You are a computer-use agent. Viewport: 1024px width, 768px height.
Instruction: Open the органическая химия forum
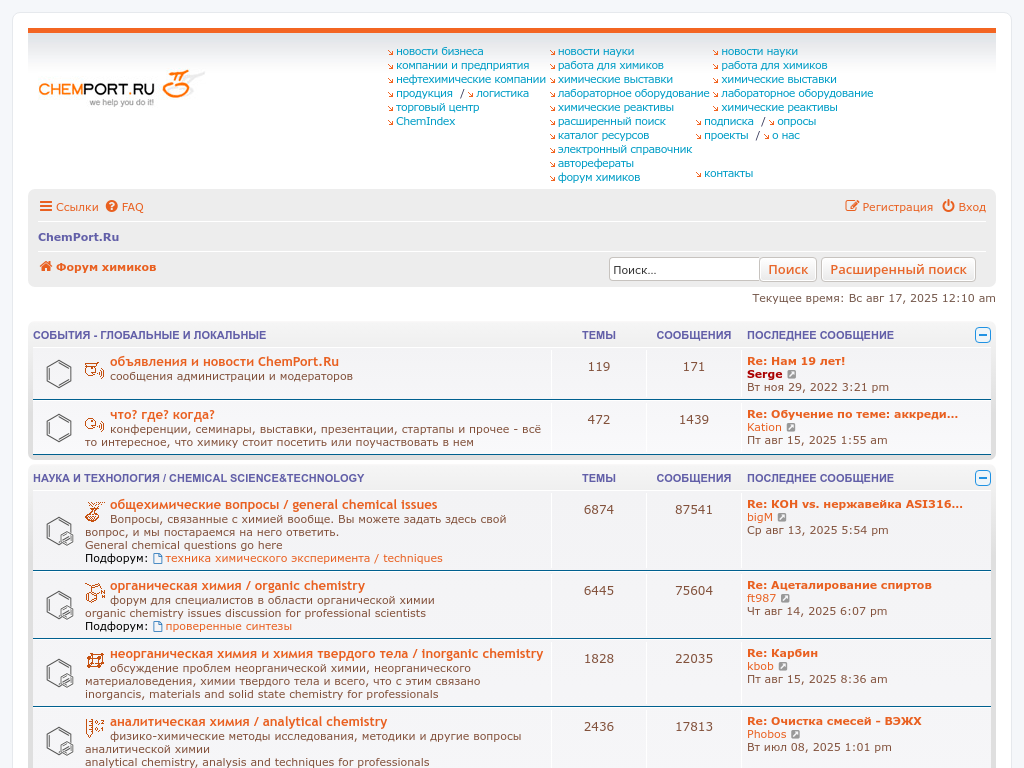[237, 586]
